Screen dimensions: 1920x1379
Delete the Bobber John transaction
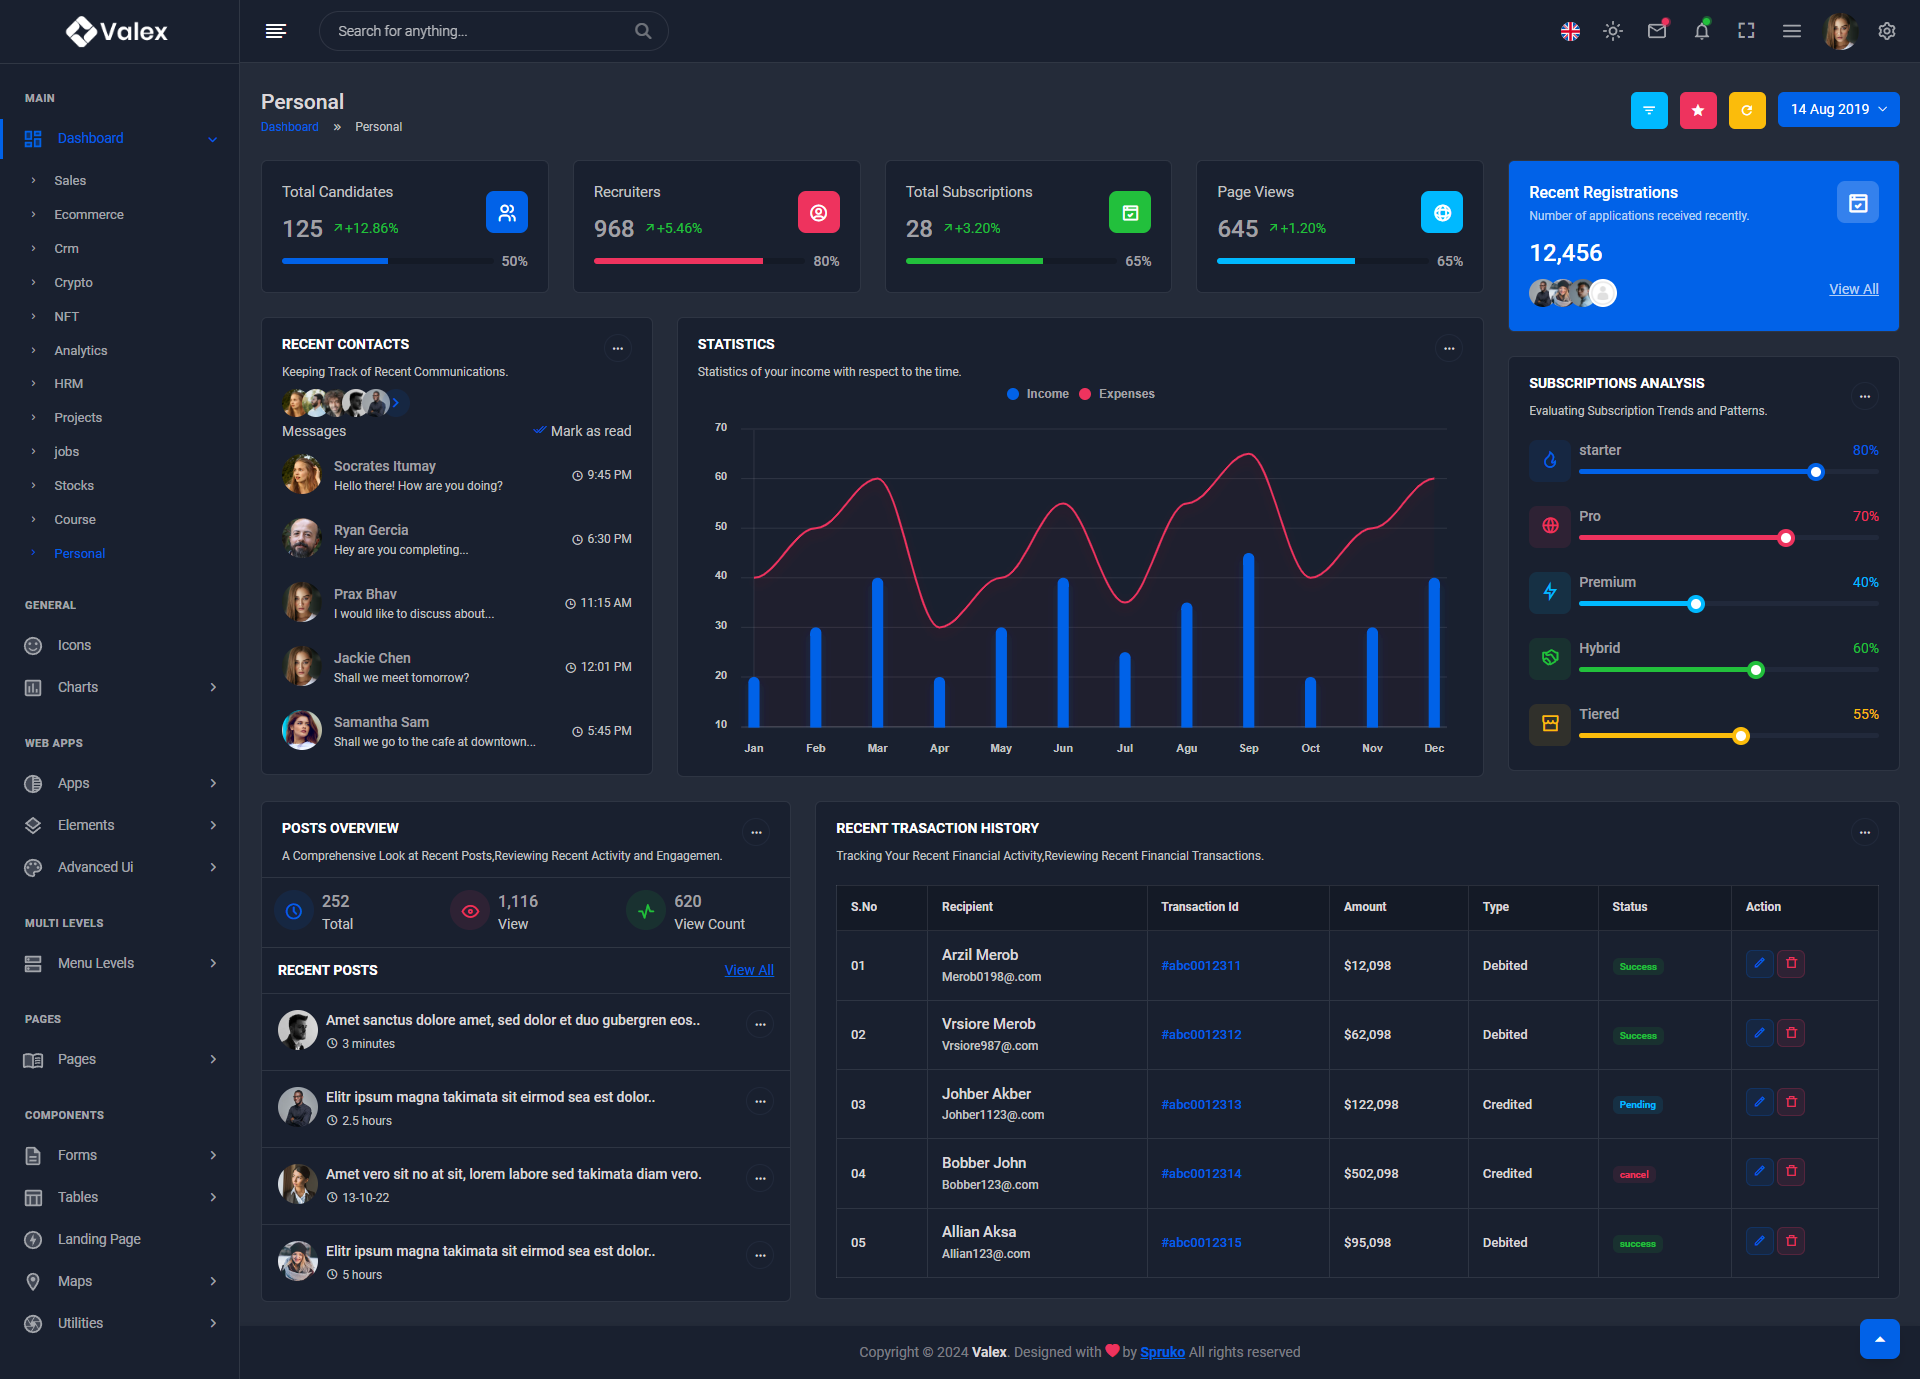(1791, 1171)
